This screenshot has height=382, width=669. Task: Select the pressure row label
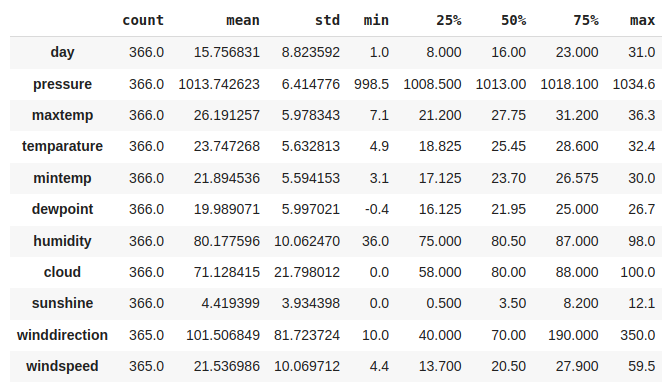click(62, 84)
